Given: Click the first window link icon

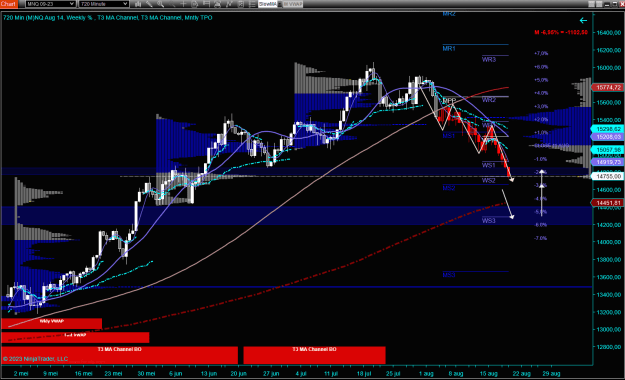Looking at the screenshot, I should (x=592, y=4).
